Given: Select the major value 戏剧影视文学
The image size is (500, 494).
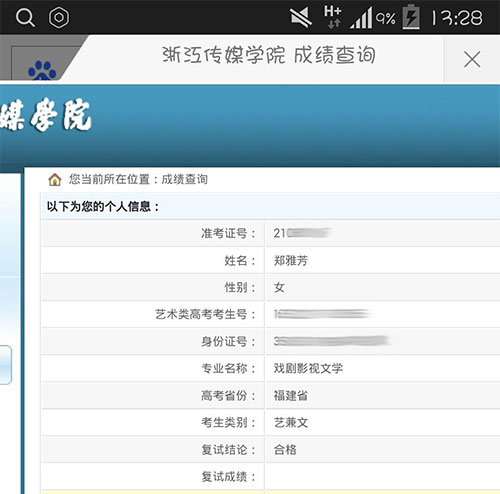Looking at the screenshot, I should (x=308, y=368).
